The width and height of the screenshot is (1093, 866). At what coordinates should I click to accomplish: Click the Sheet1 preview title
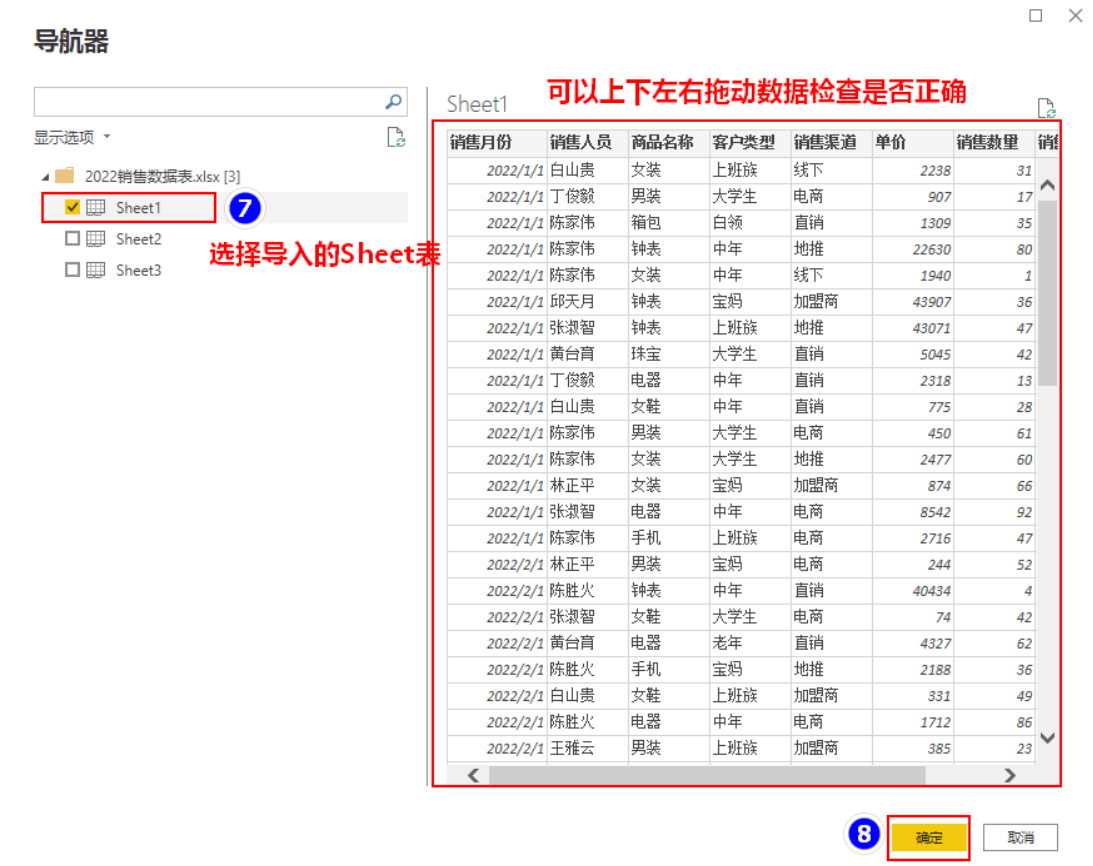point(477,105)
